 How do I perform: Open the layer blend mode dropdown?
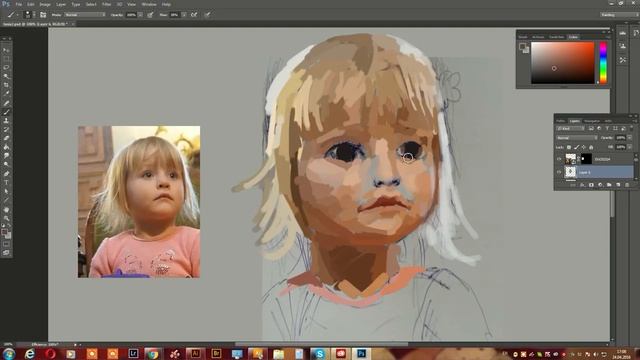pos(577,138)
